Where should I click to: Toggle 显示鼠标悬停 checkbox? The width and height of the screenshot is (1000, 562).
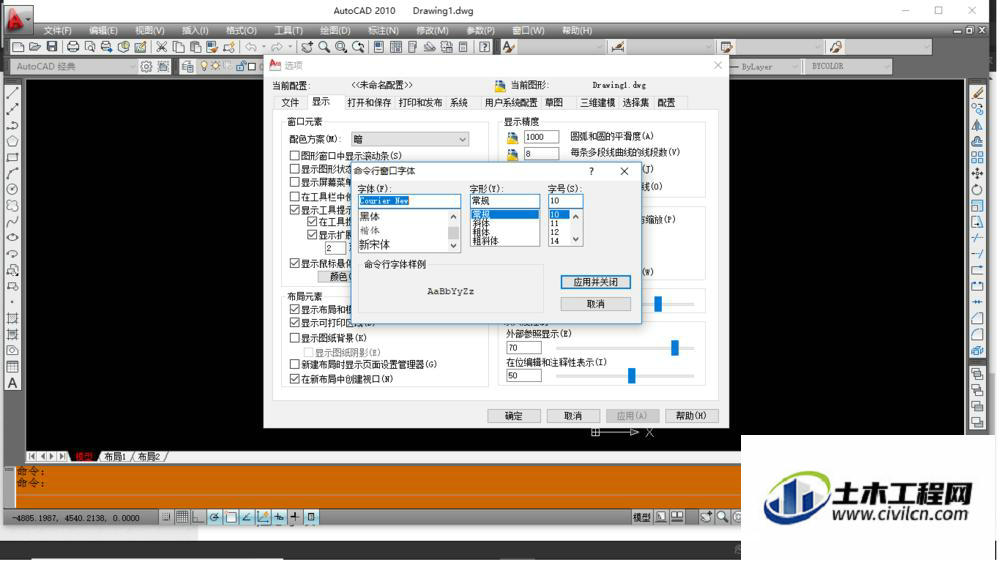click(294, 263)
